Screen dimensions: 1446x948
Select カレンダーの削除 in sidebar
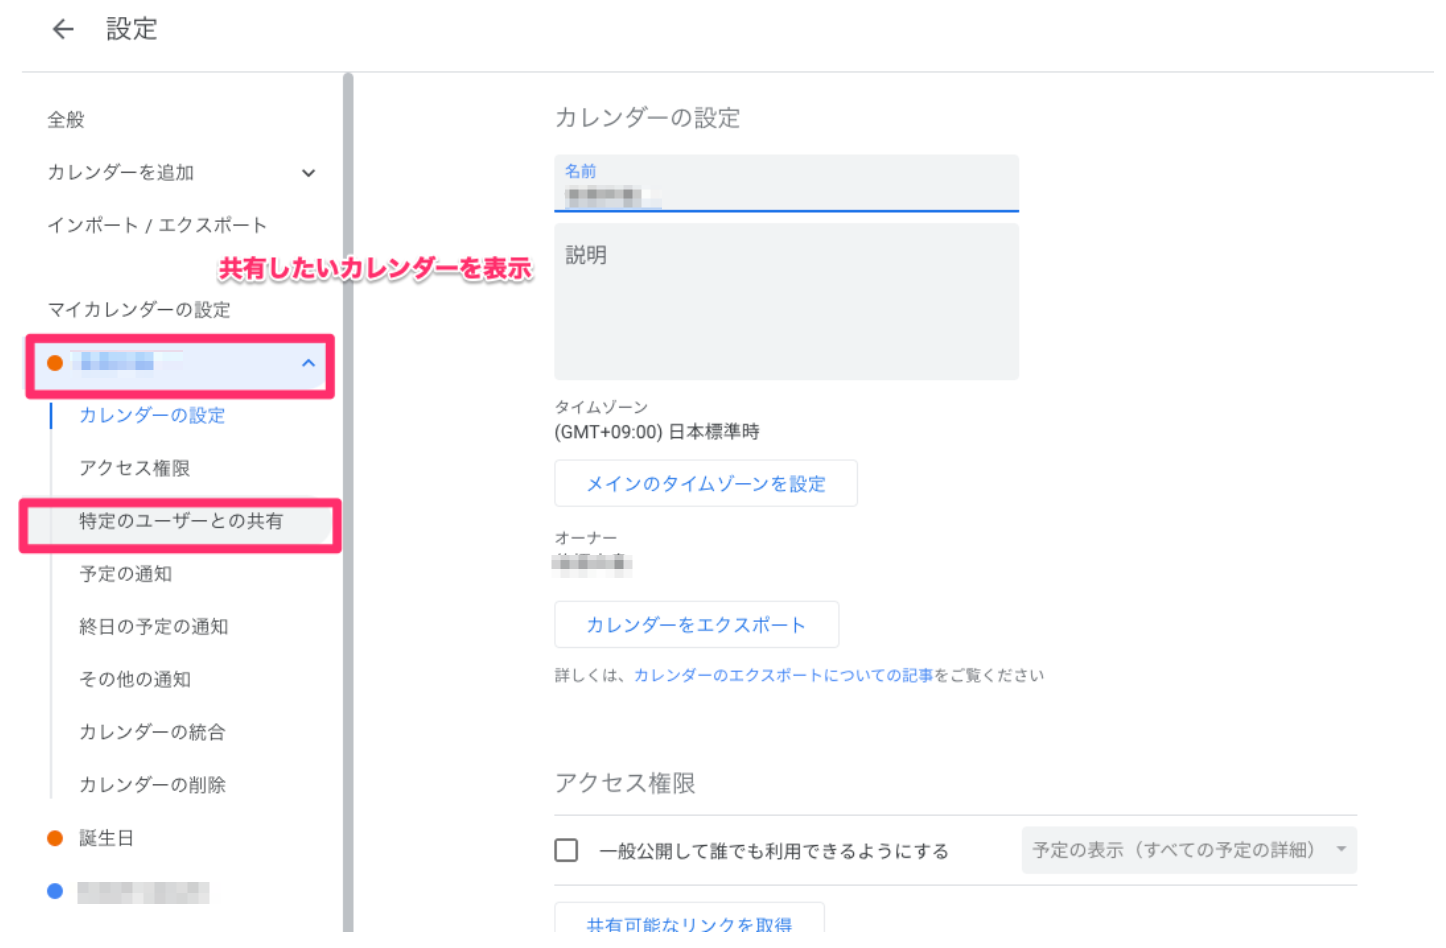(x=152, y=785)
